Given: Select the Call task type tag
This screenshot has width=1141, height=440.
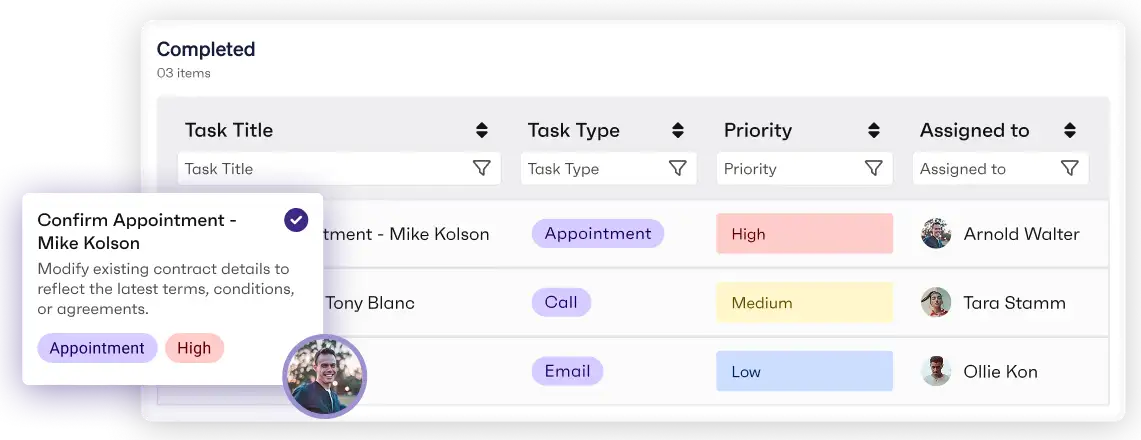Looking at the screenshot, I should (561, 302).
